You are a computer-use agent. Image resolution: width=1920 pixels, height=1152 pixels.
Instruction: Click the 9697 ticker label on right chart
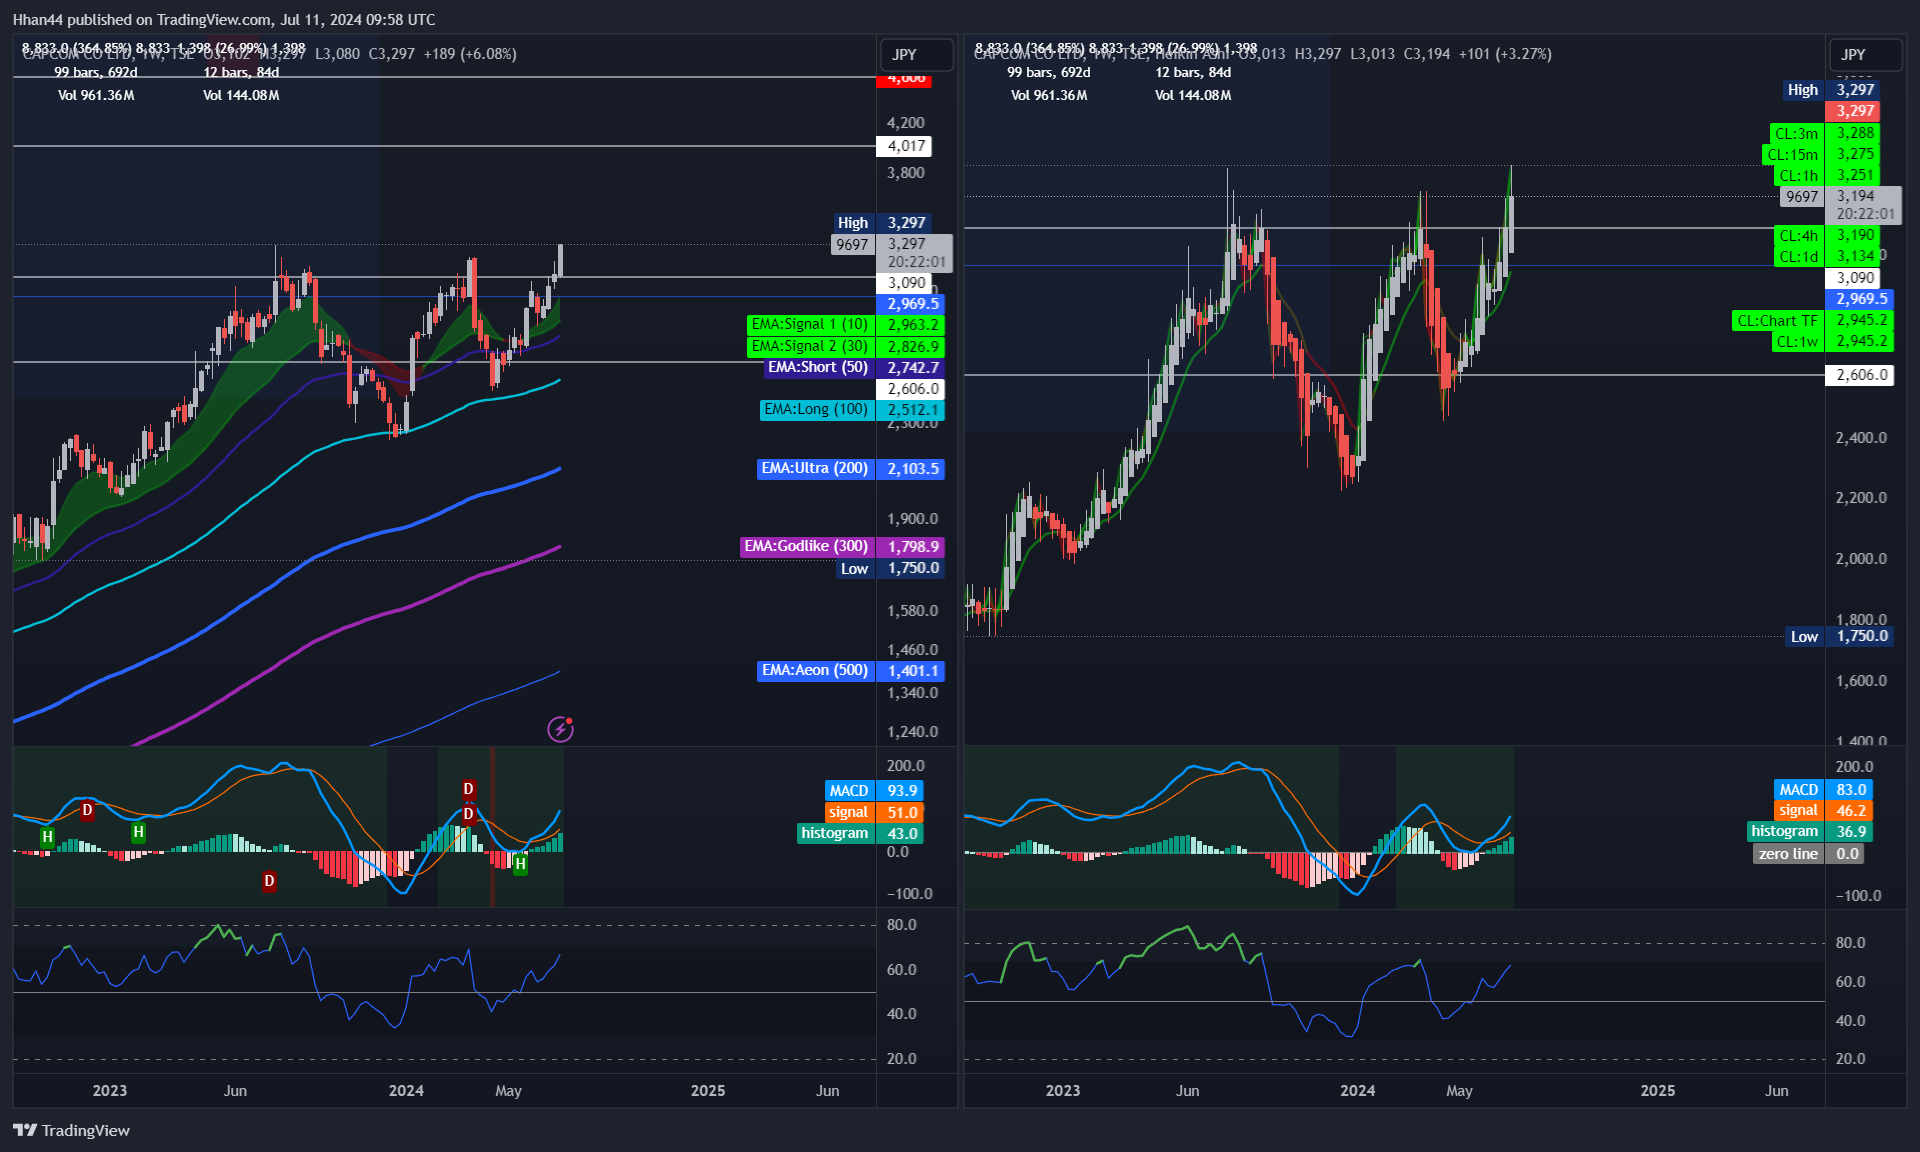coord(1802,197)
